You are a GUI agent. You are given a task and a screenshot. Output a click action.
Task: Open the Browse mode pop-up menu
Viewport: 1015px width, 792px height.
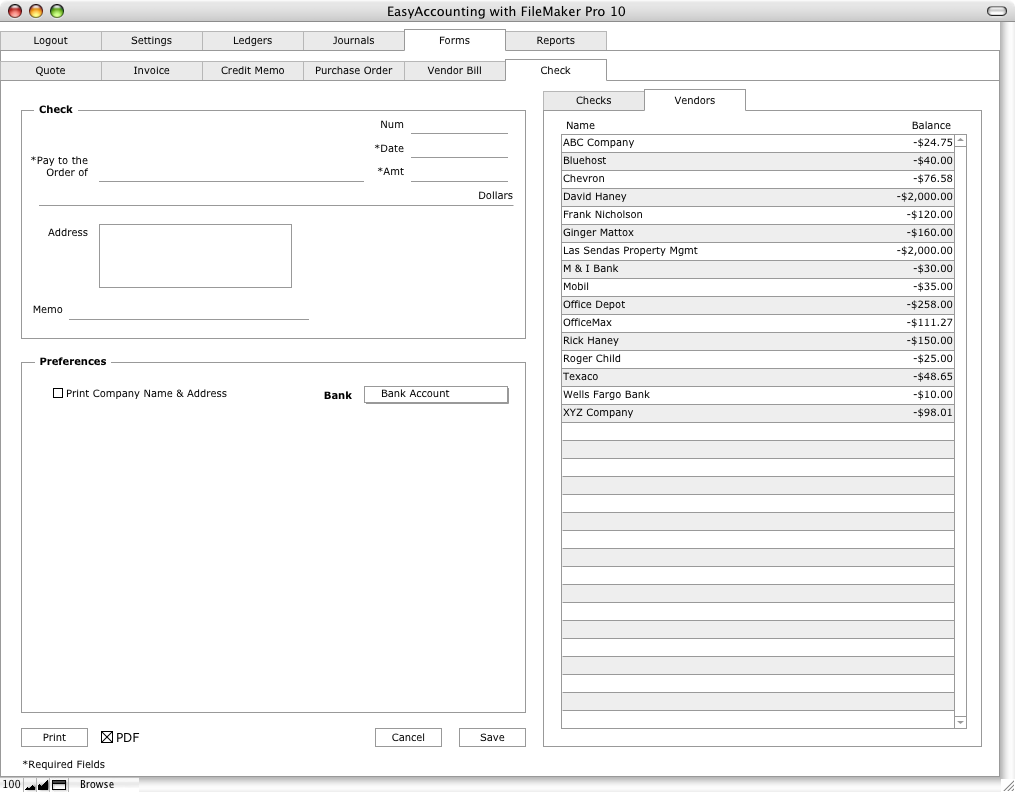[x=97, y=784]
